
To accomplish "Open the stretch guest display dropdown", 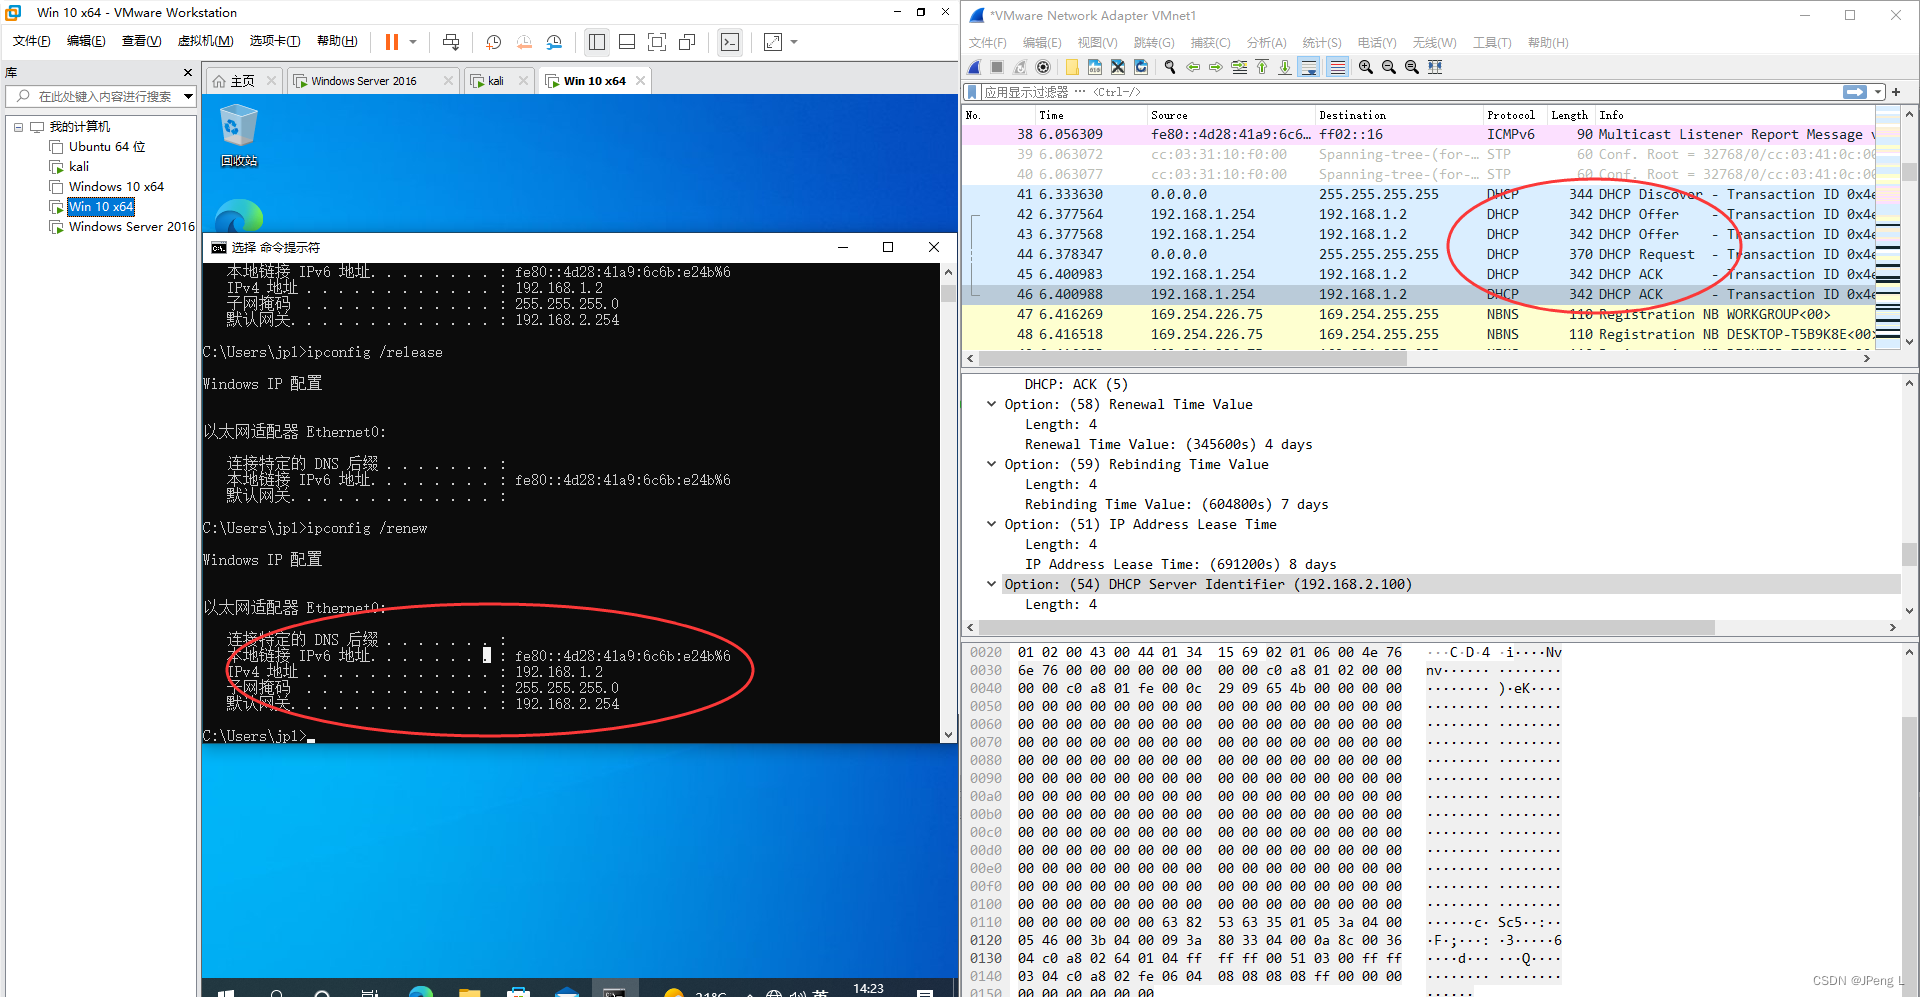I will (x=794, y=42).
